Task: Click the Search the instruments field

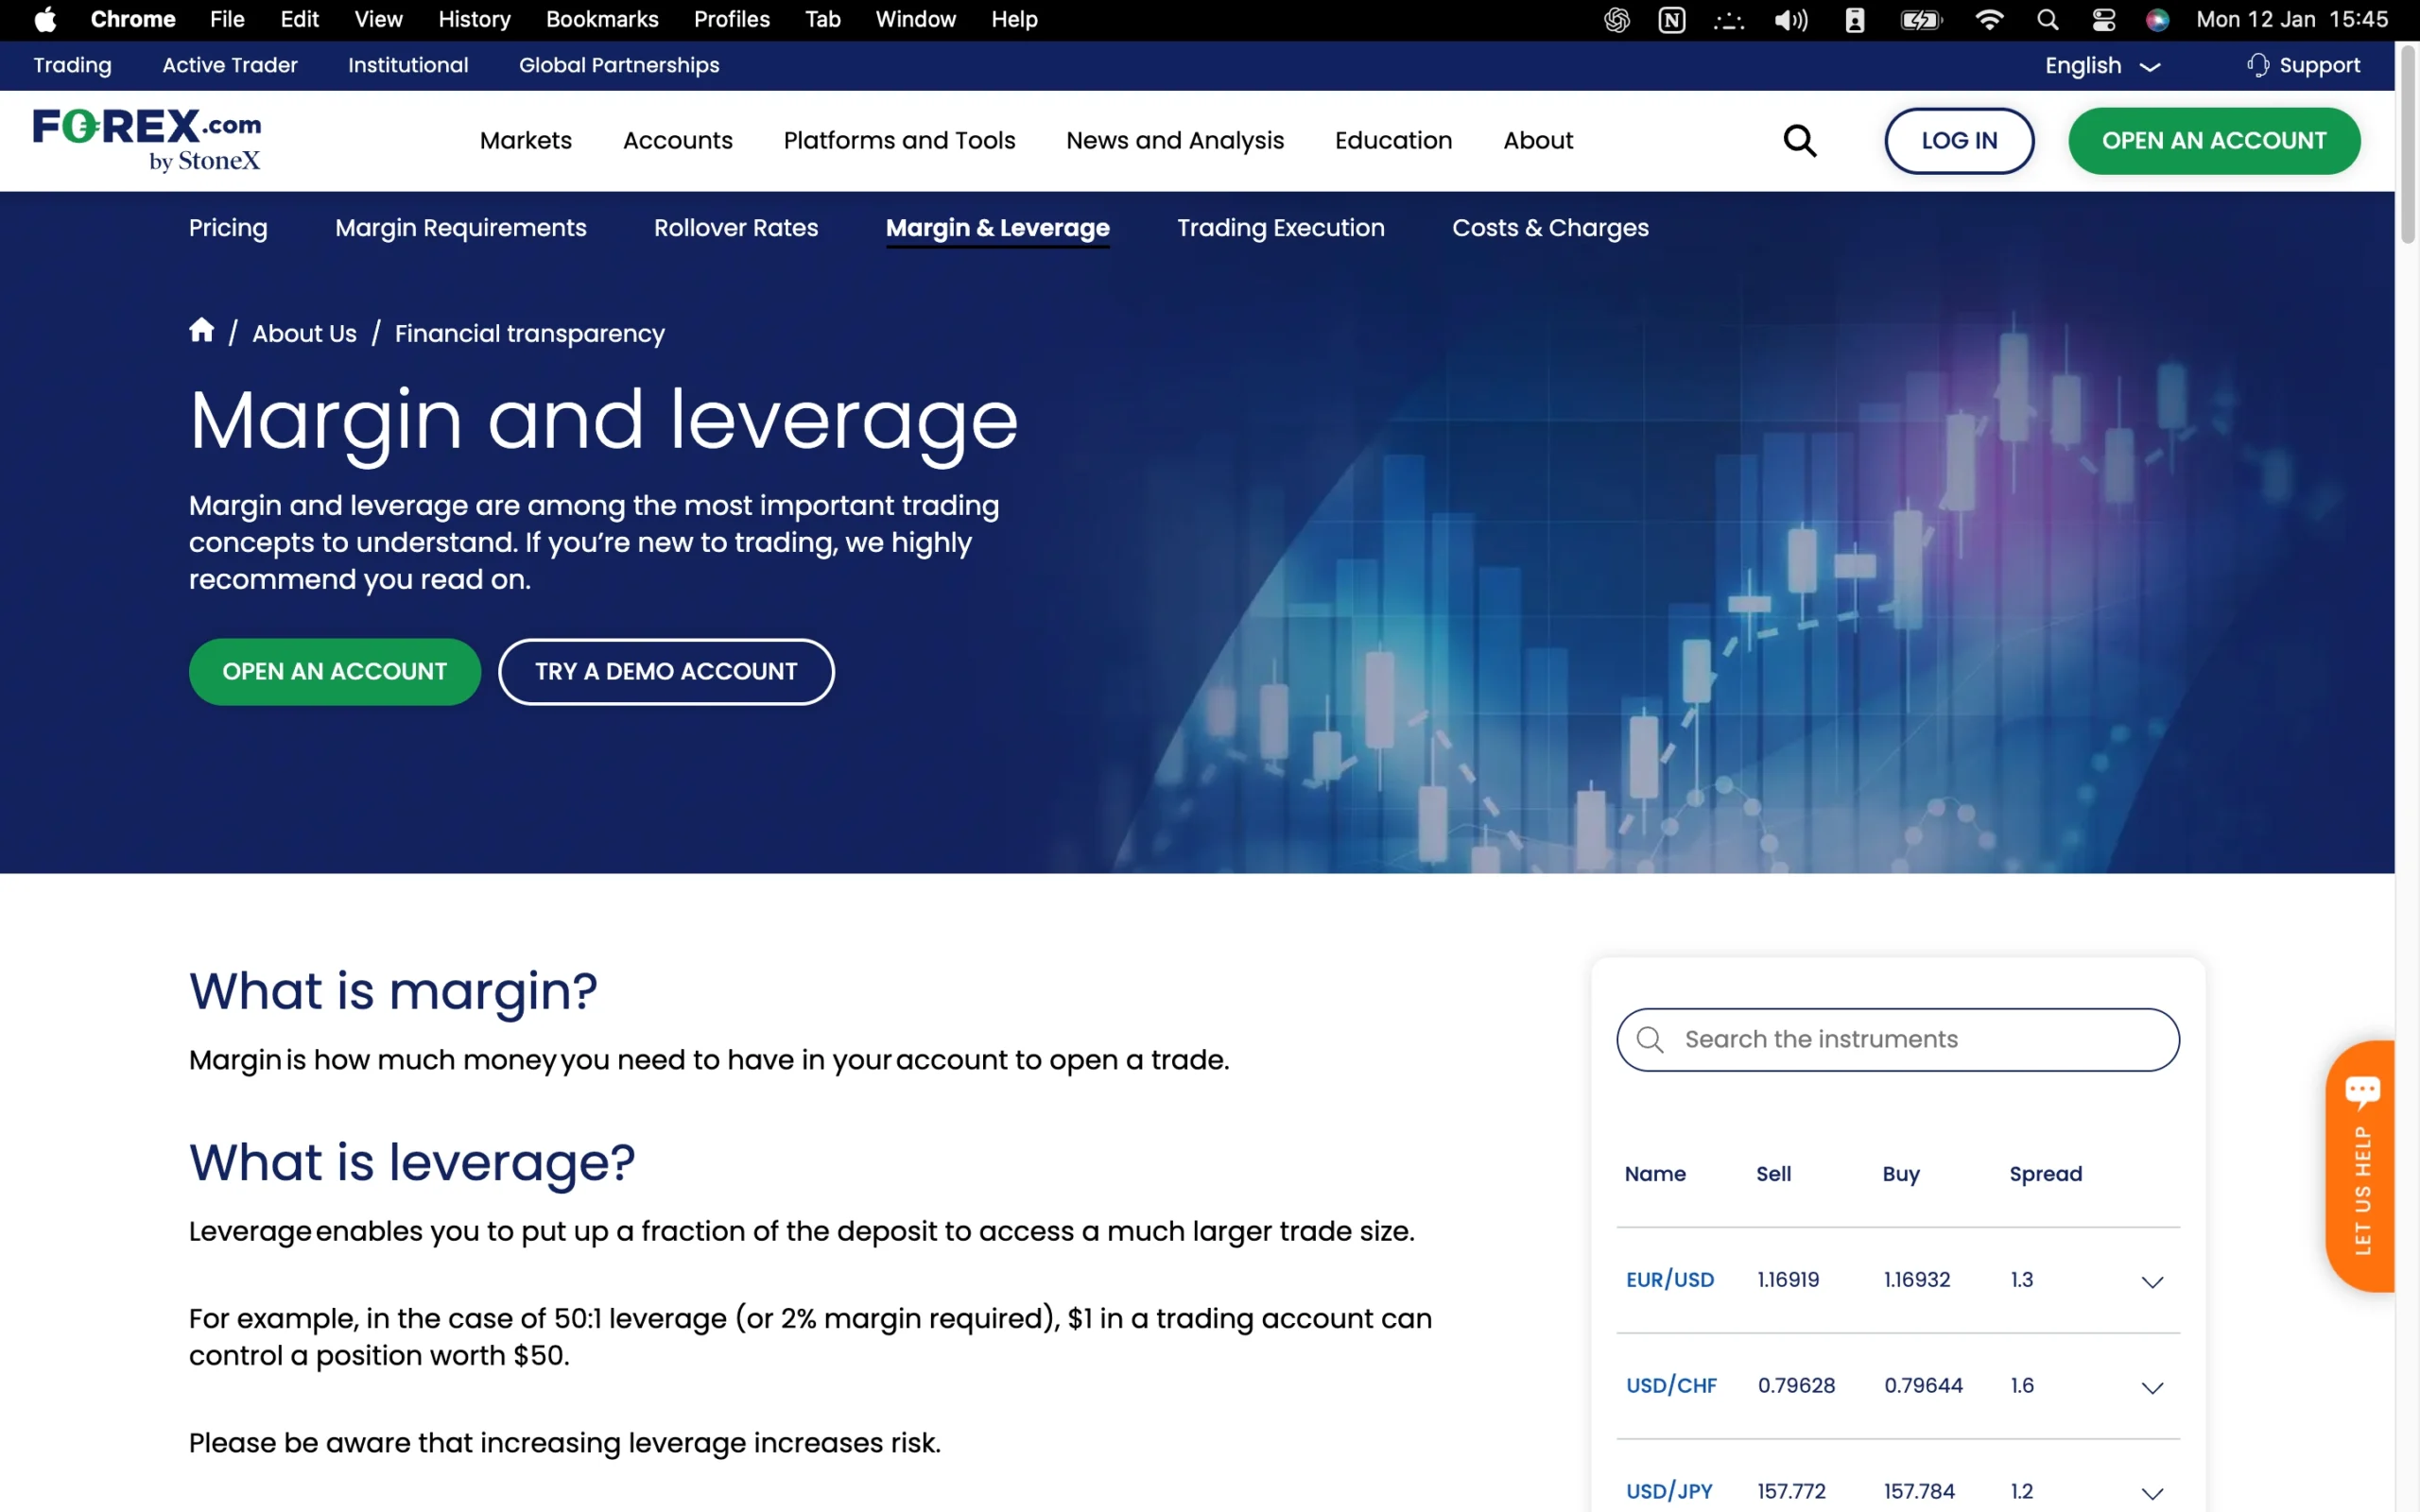Action: tap(1897, 1039)
